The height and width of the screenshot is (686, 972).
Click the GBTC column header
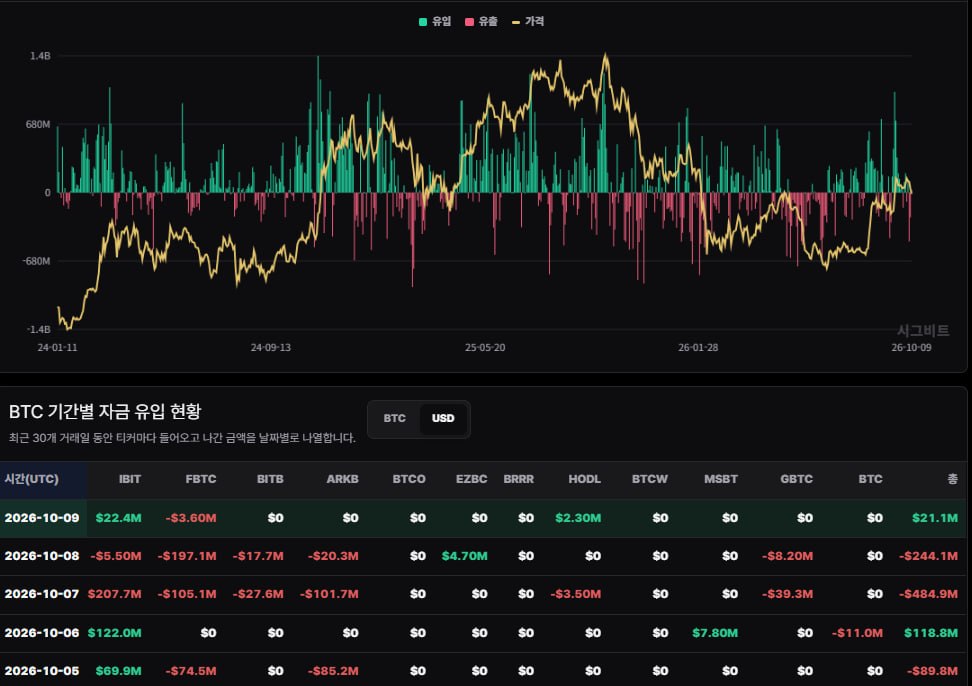click(797, 479)
